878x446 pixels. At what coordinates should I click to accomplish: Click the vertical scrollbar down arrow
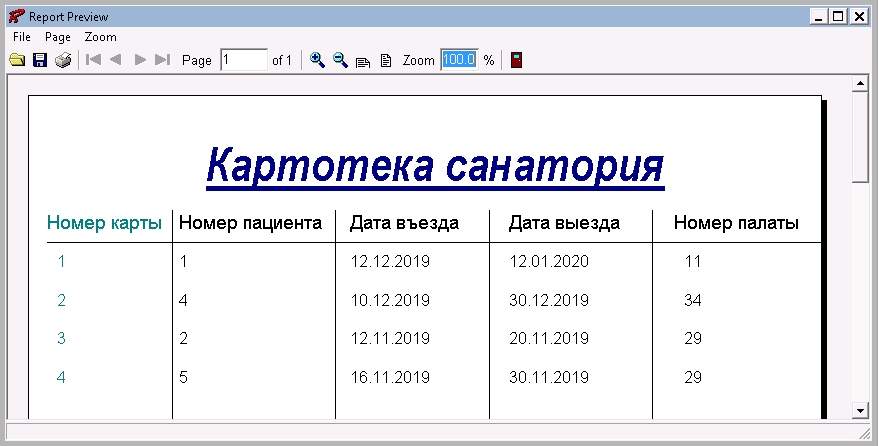(860, 410)
